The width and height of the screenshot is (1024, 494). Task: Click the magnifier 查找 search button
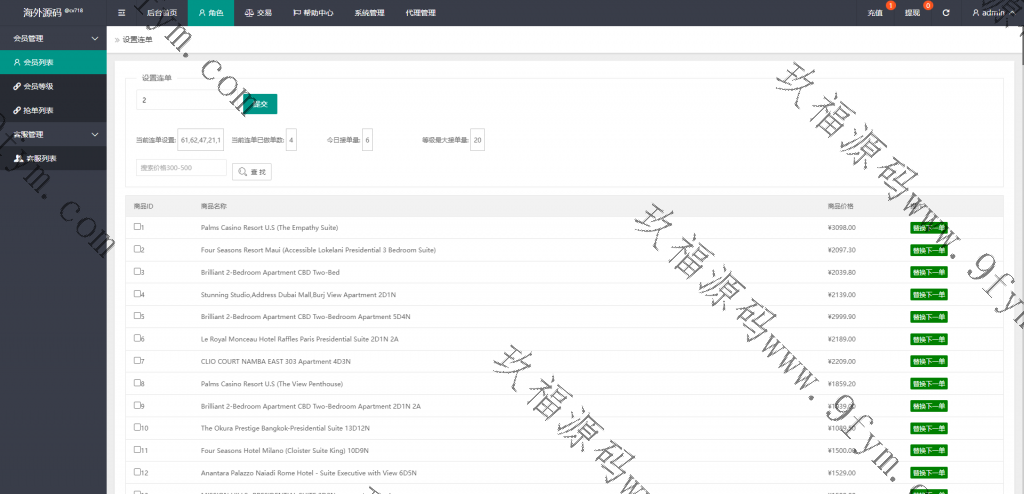coord(252,172)
